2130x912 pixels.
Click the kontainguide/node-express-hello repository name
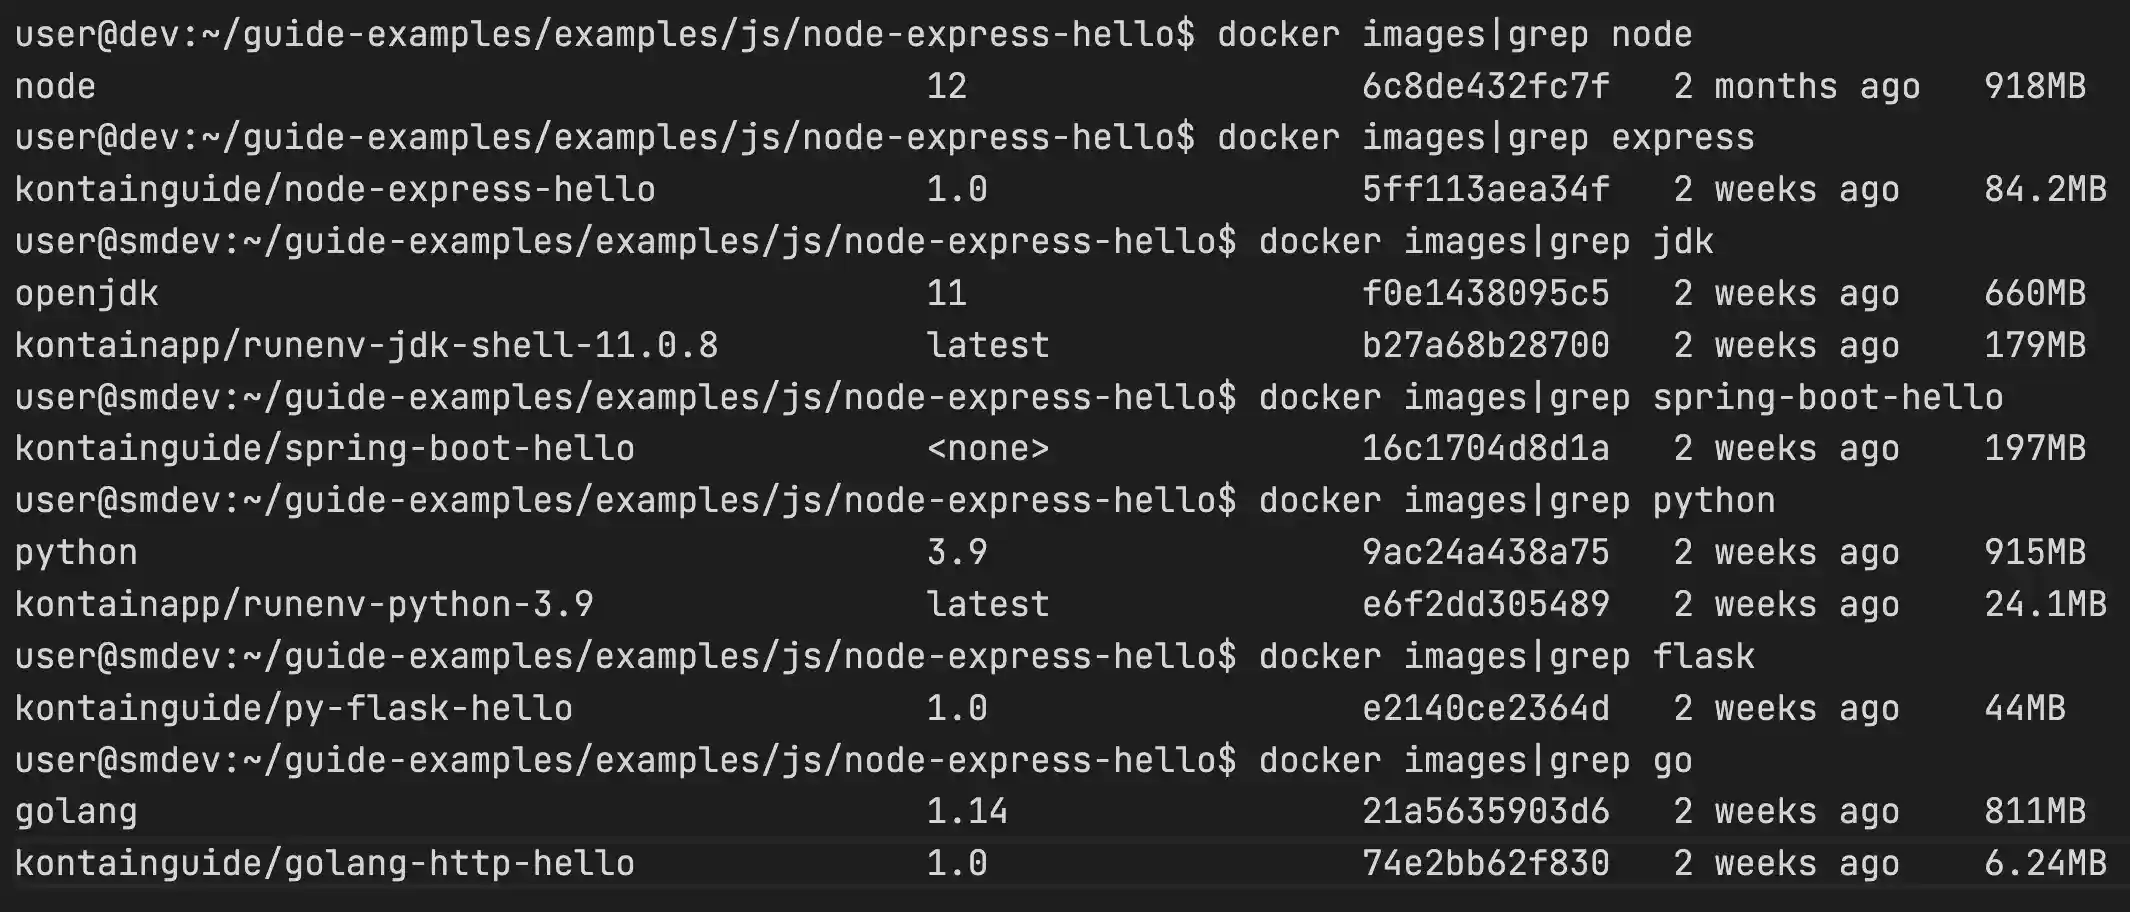335,190
